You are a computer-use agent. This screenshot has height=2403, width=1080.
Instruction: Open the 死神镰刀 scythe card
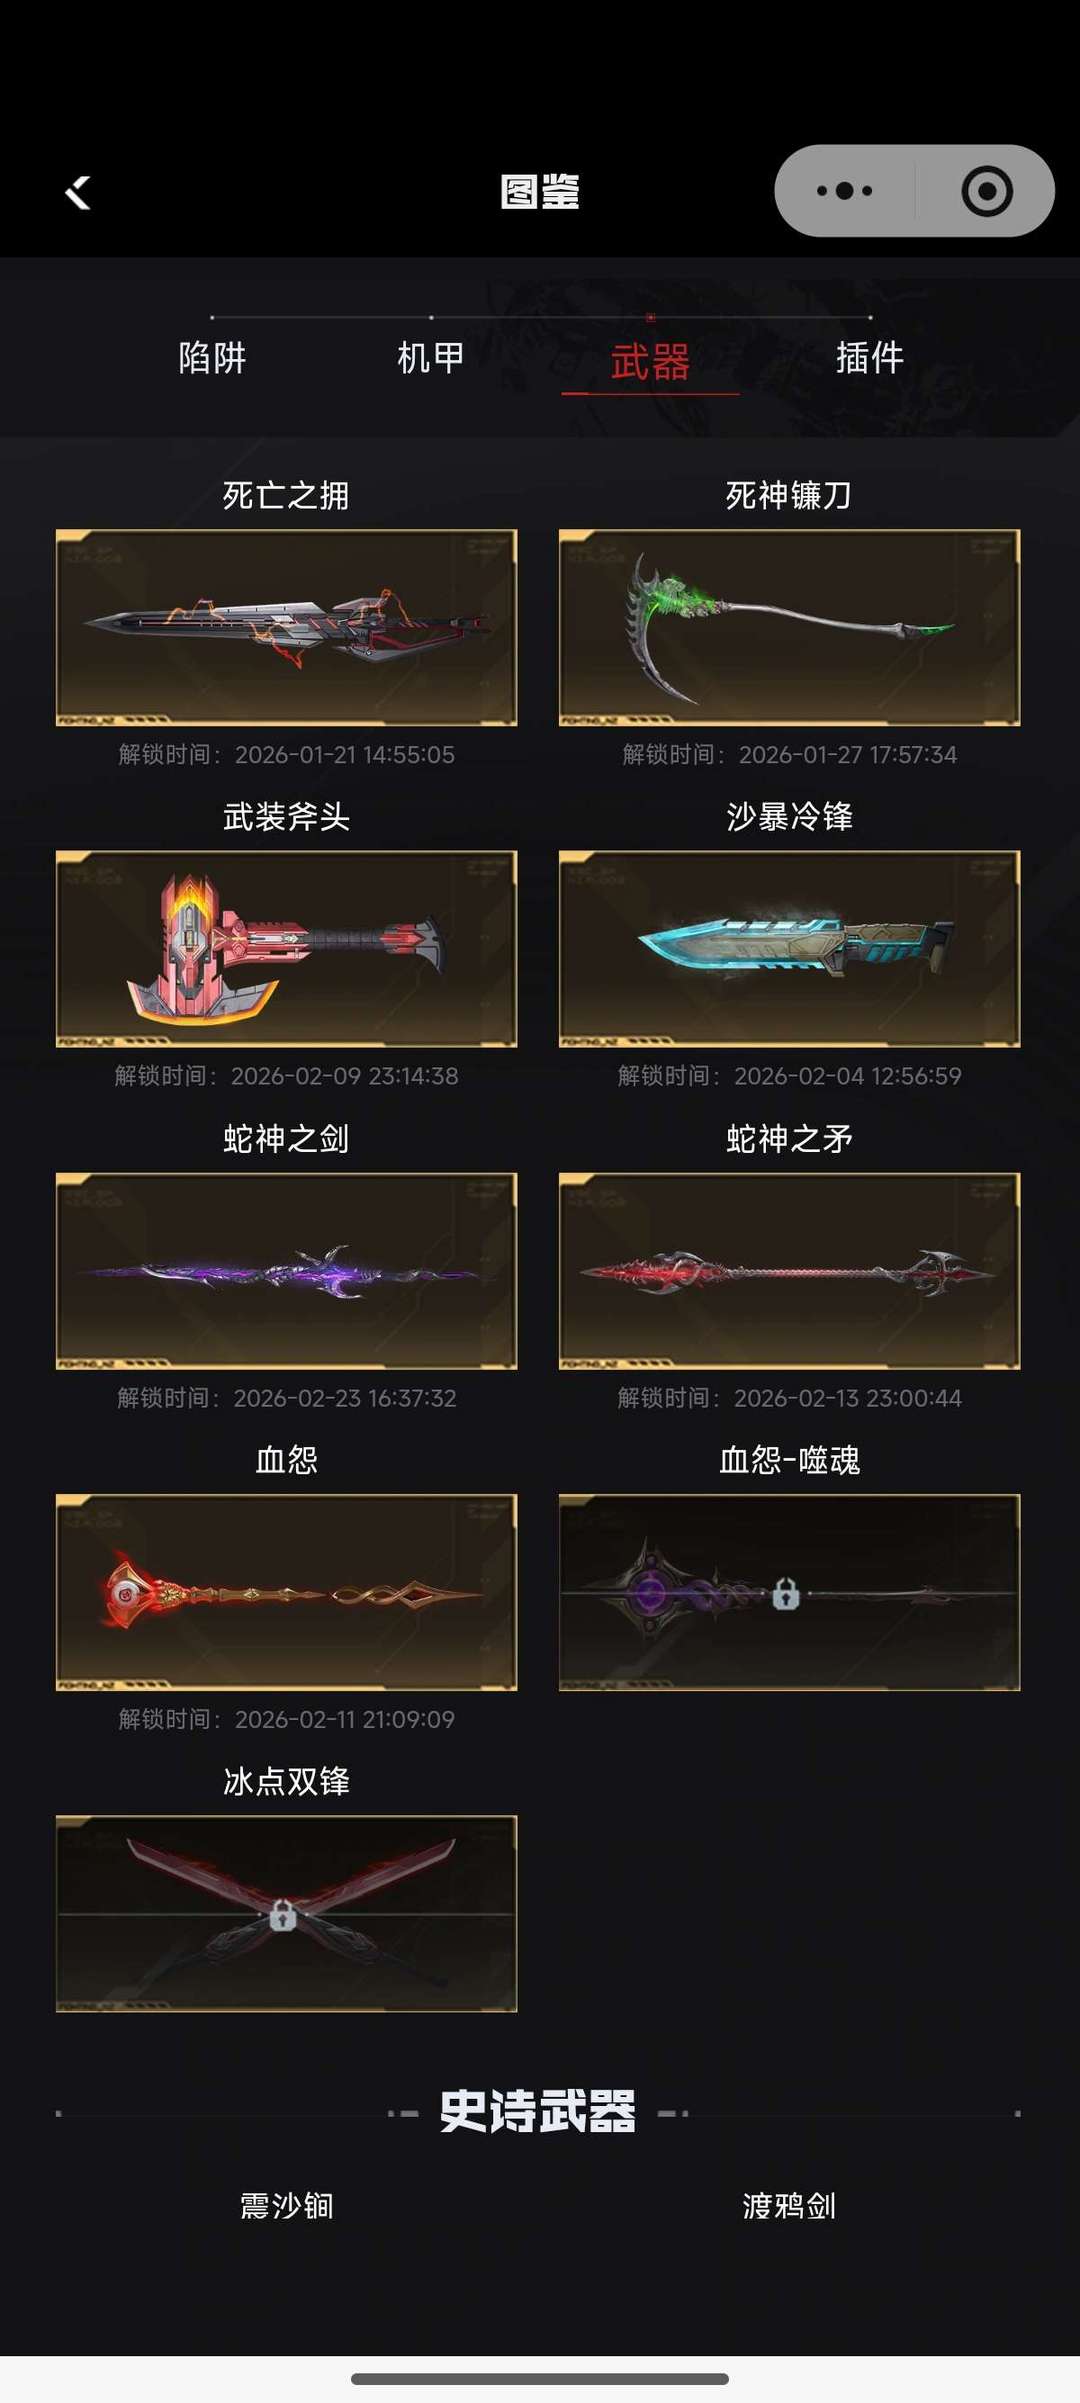click(789, 627)
